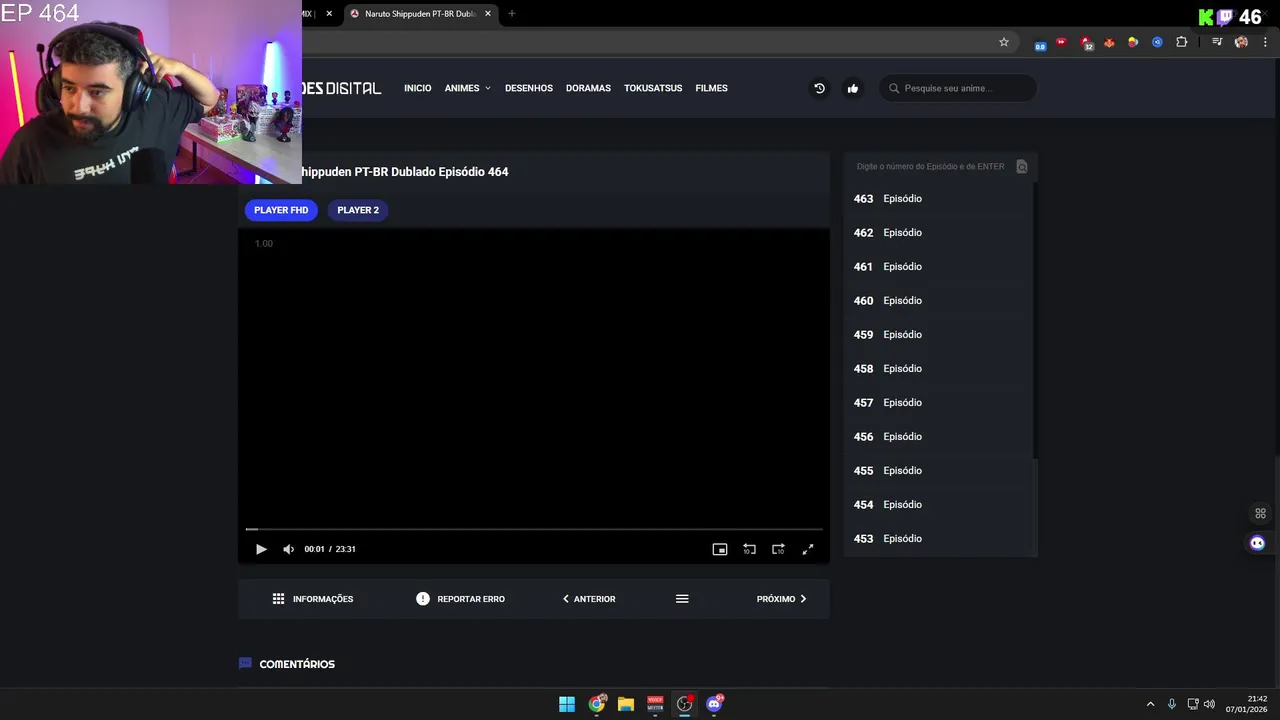Open the media control music-list icon
1280x720 pixels.
1217,42
